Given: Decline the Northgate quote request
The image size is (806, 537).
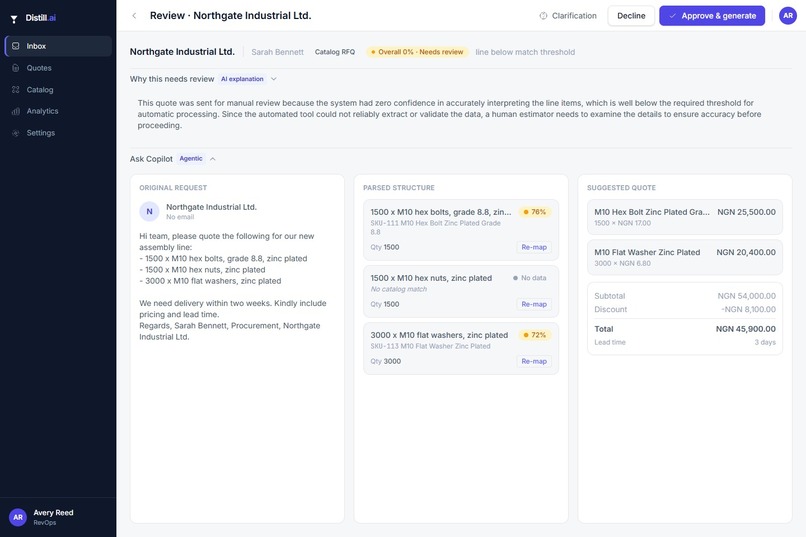Looking at the screenshot, I should 631,16.
